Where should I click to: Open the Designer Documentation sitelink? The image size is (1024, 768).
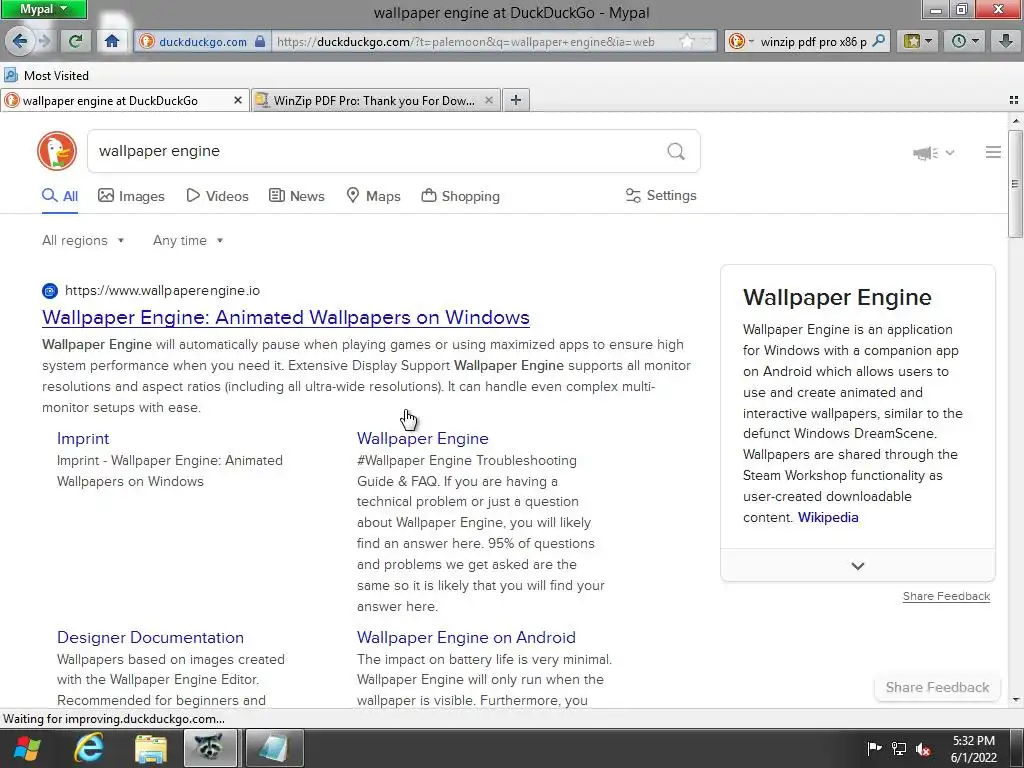[150, 637]
